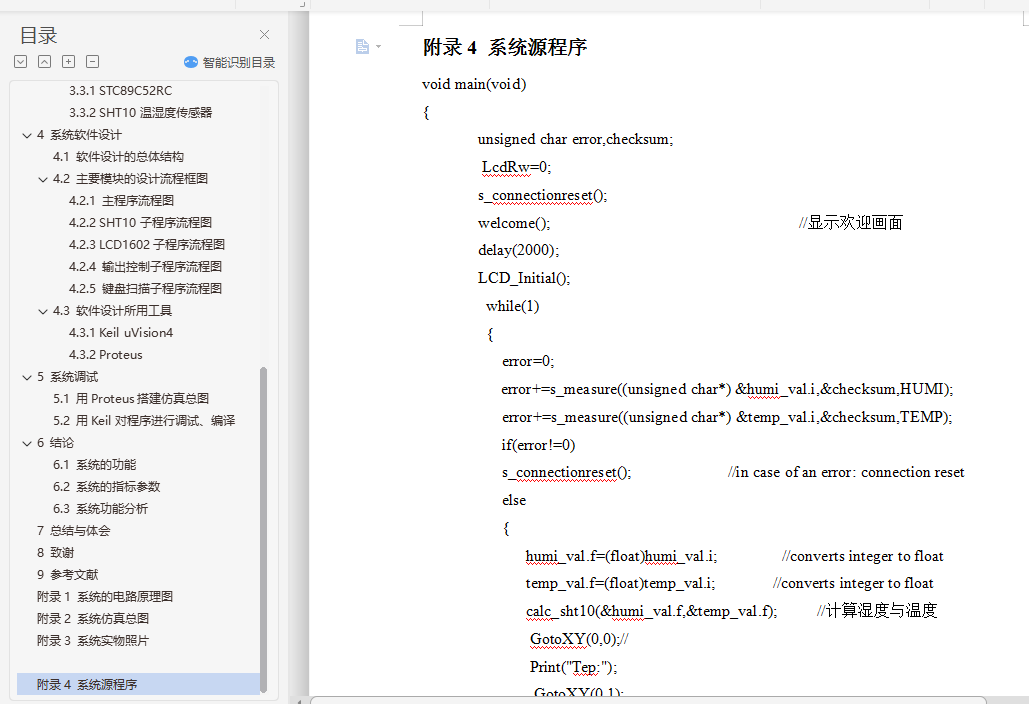This screenshot has width=1029, height=704.
Task: Click the collapse-all up-arrow icon under 目录
Action: tap(45, 62)
